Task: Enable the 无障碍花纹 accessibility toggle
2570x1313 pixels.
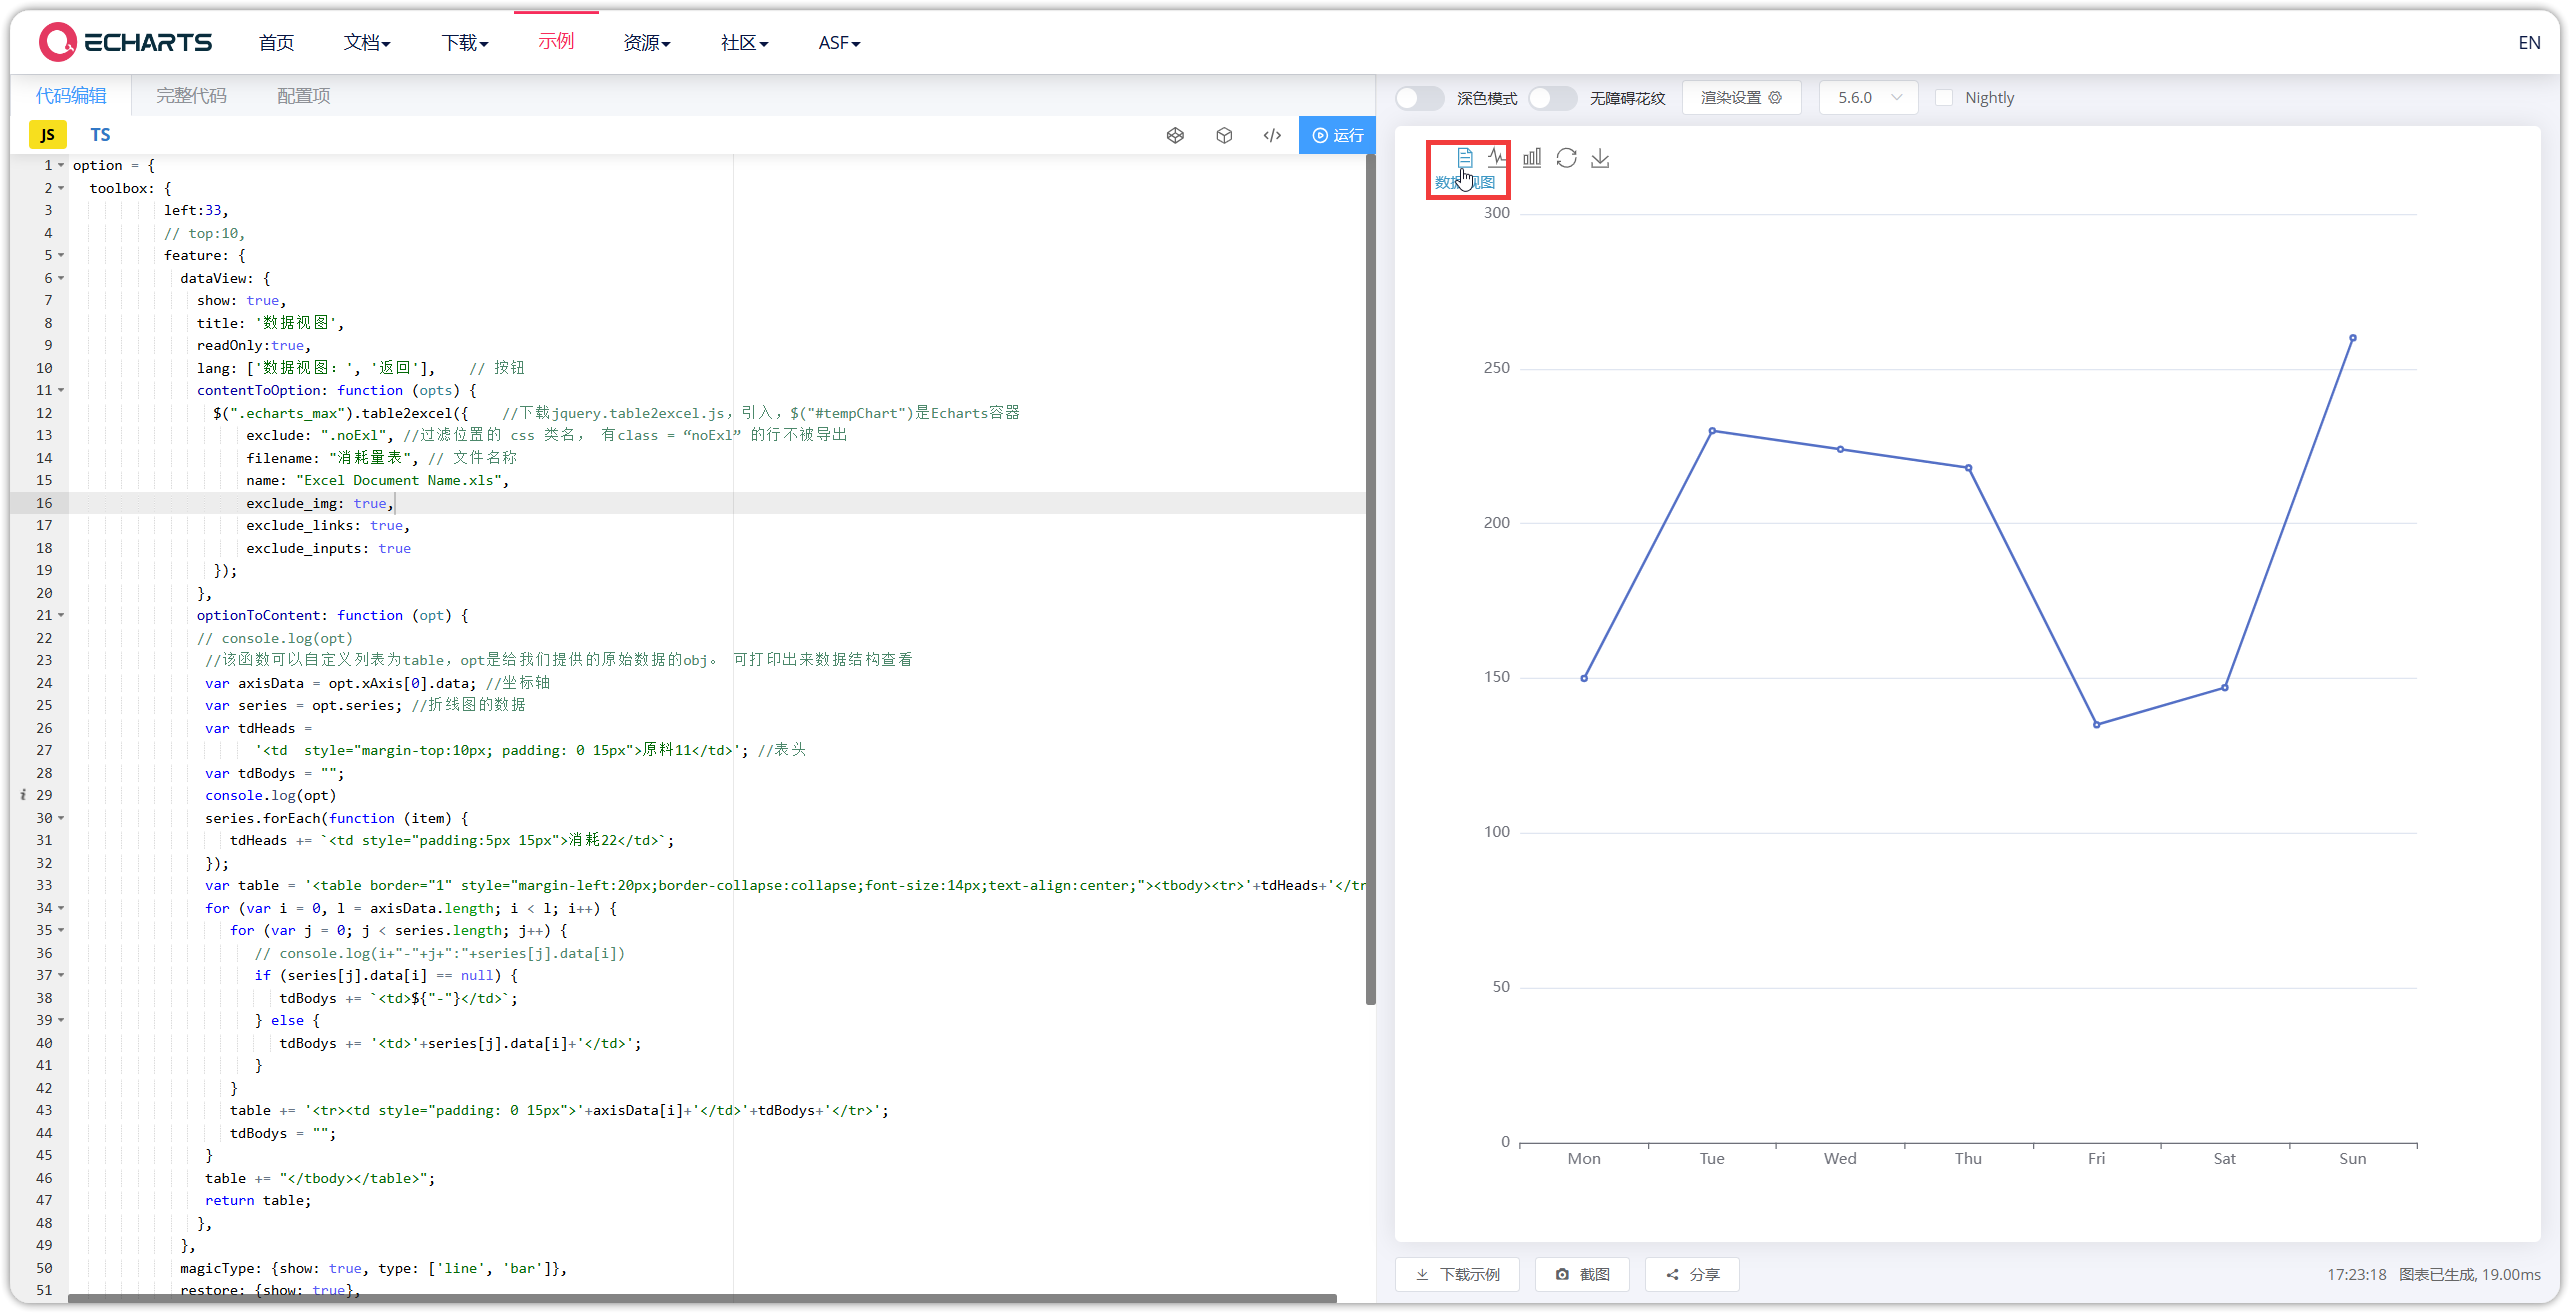Action: coord(1552,97)
